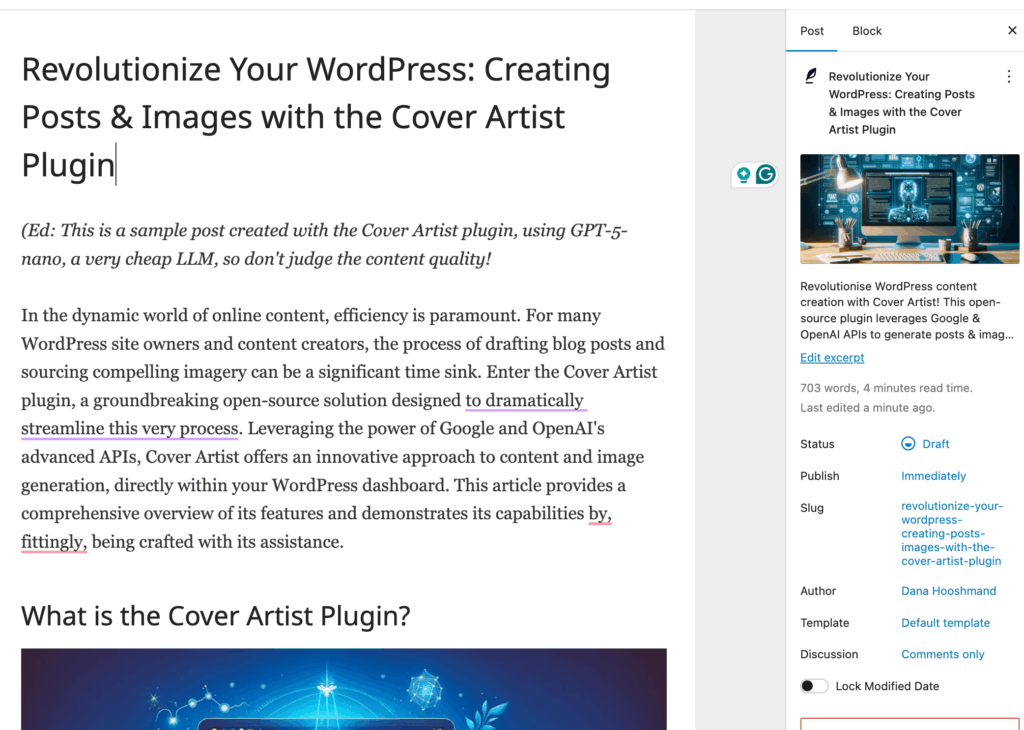This screenshot has height=730, width=1024.
Task: Toggle the Lock Modified Date switch
Action: coord(815,686)
